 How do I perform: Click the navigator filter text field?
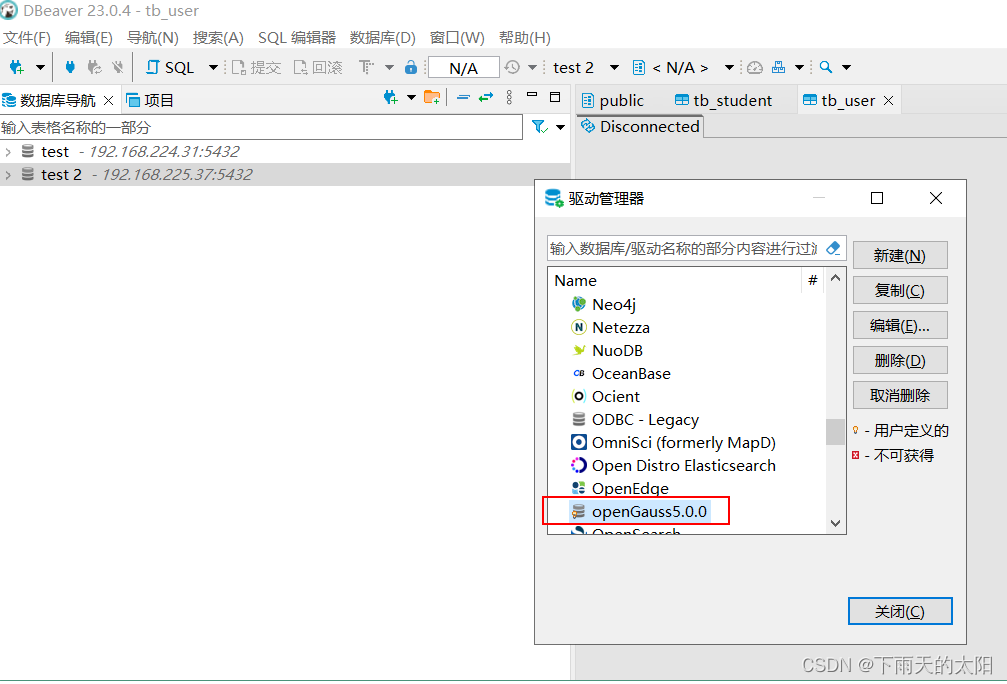coord(261,127)
